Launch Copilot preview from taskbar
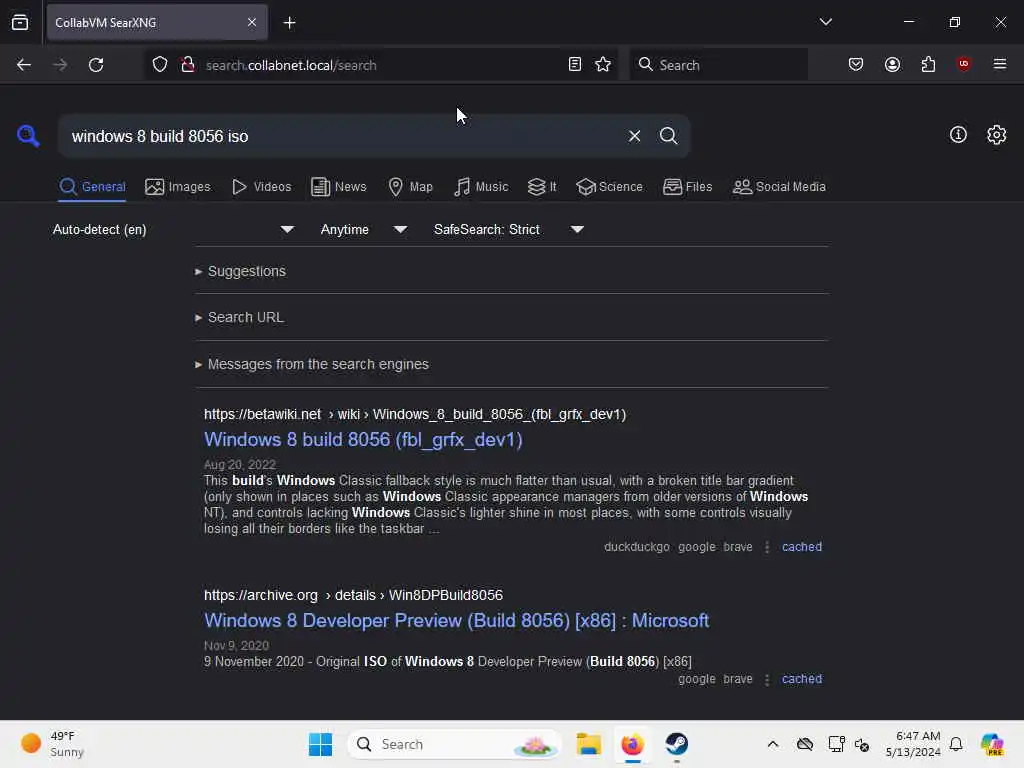Screen dimensions: 1024x768 point(992,744)
